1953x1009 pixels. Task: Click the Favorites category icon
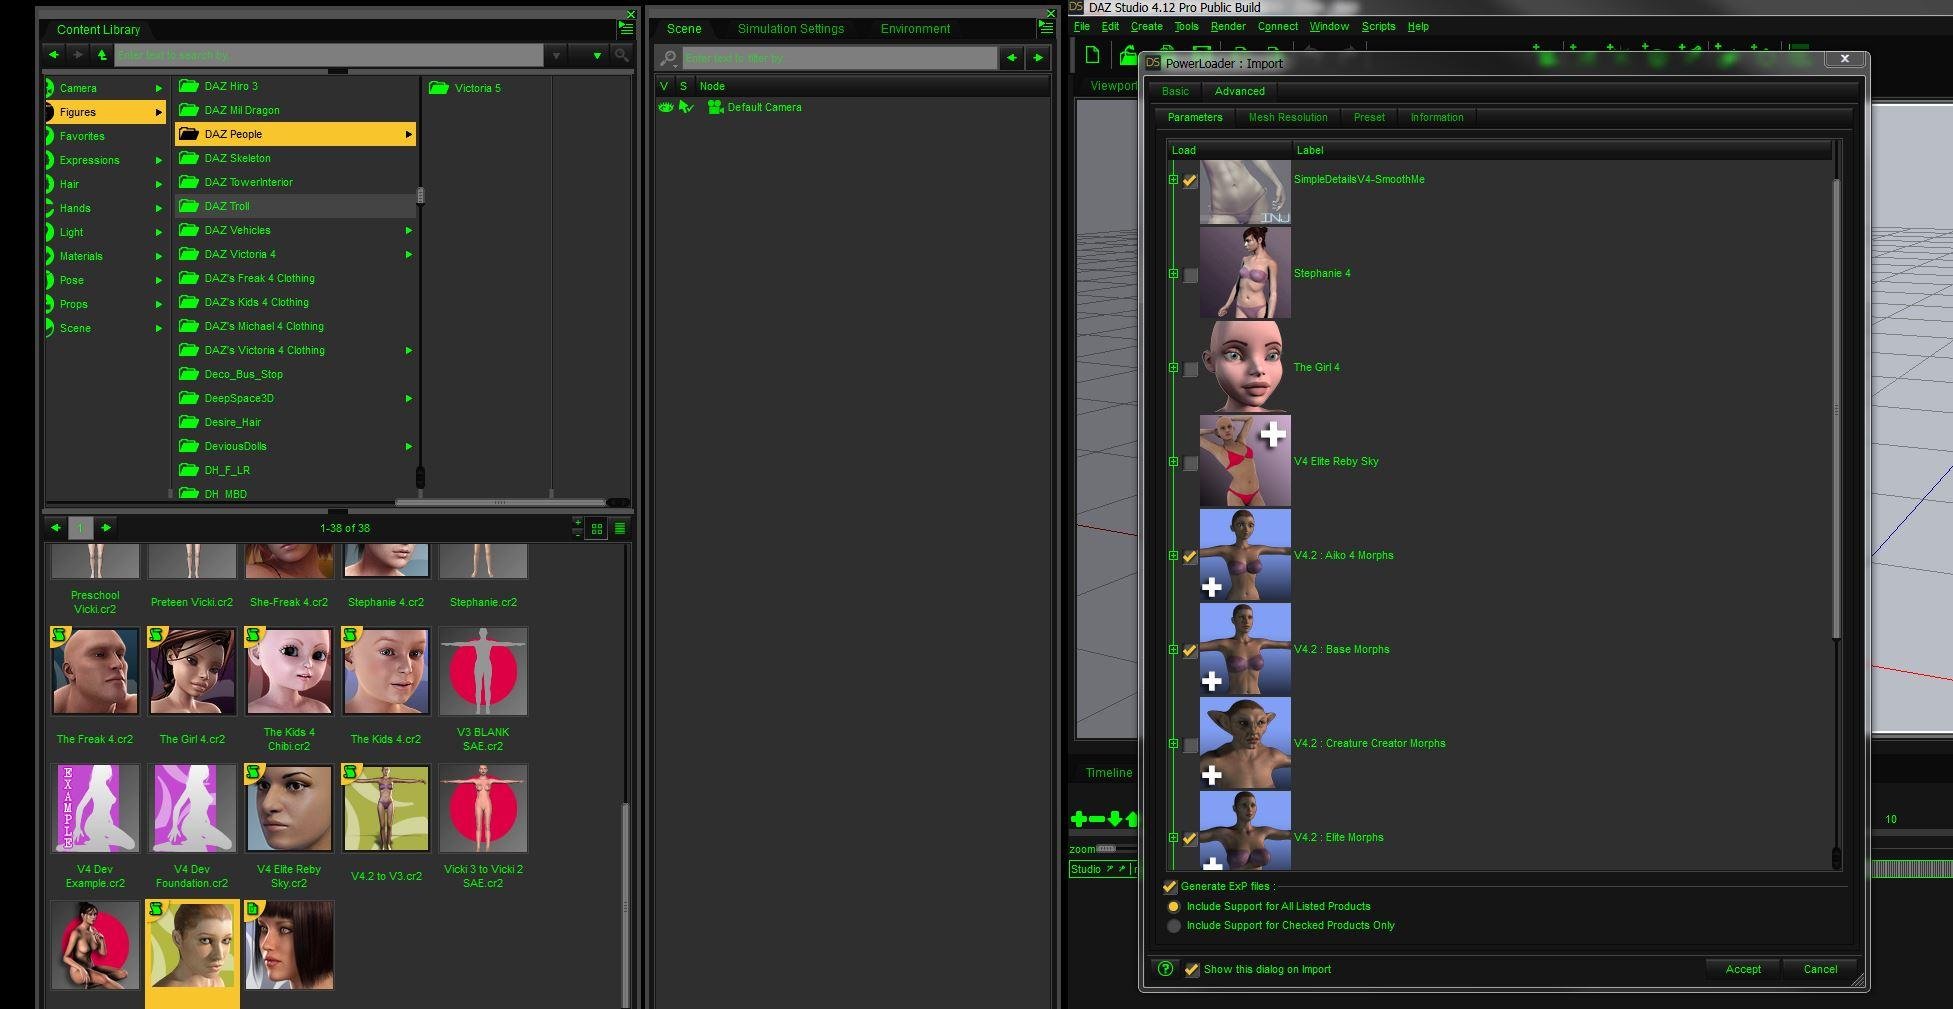[x=50, y=136]
